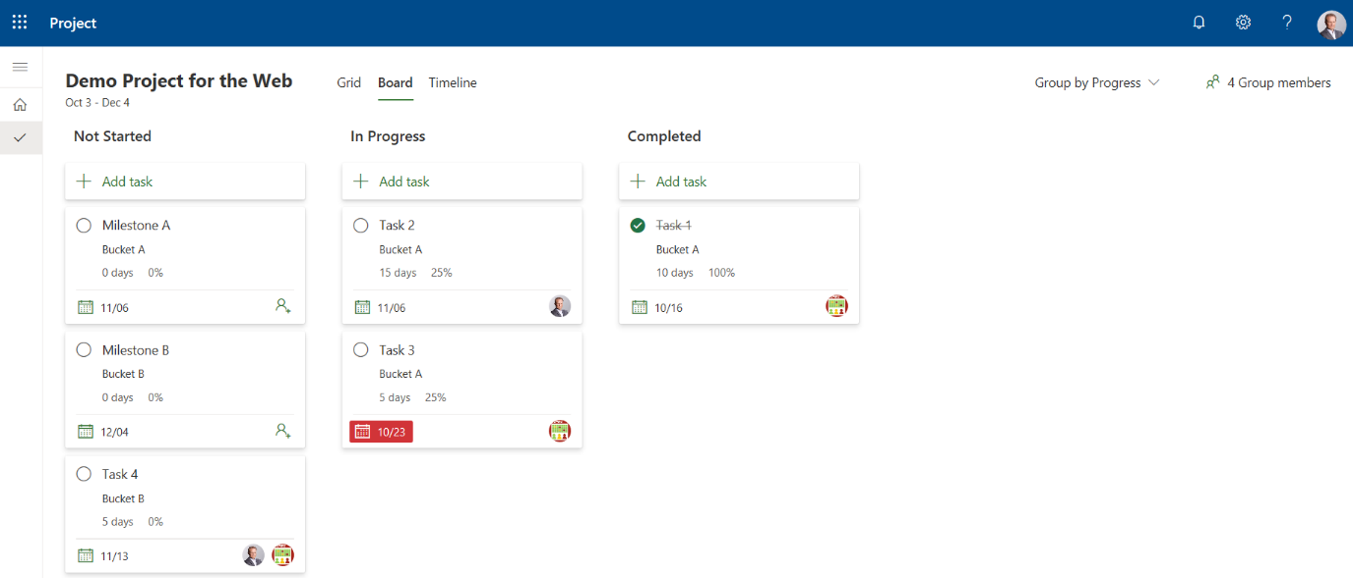Open the settings gear

1242,21
